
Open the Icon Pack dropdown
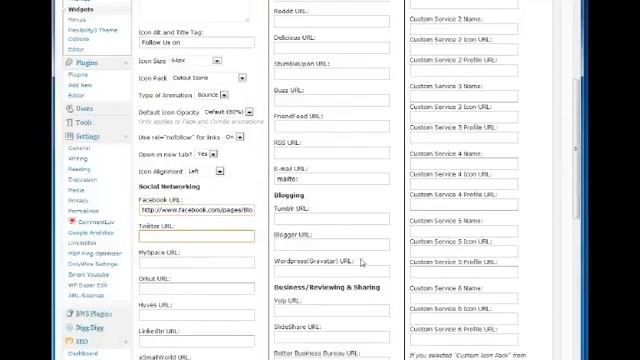coord(242,78)
